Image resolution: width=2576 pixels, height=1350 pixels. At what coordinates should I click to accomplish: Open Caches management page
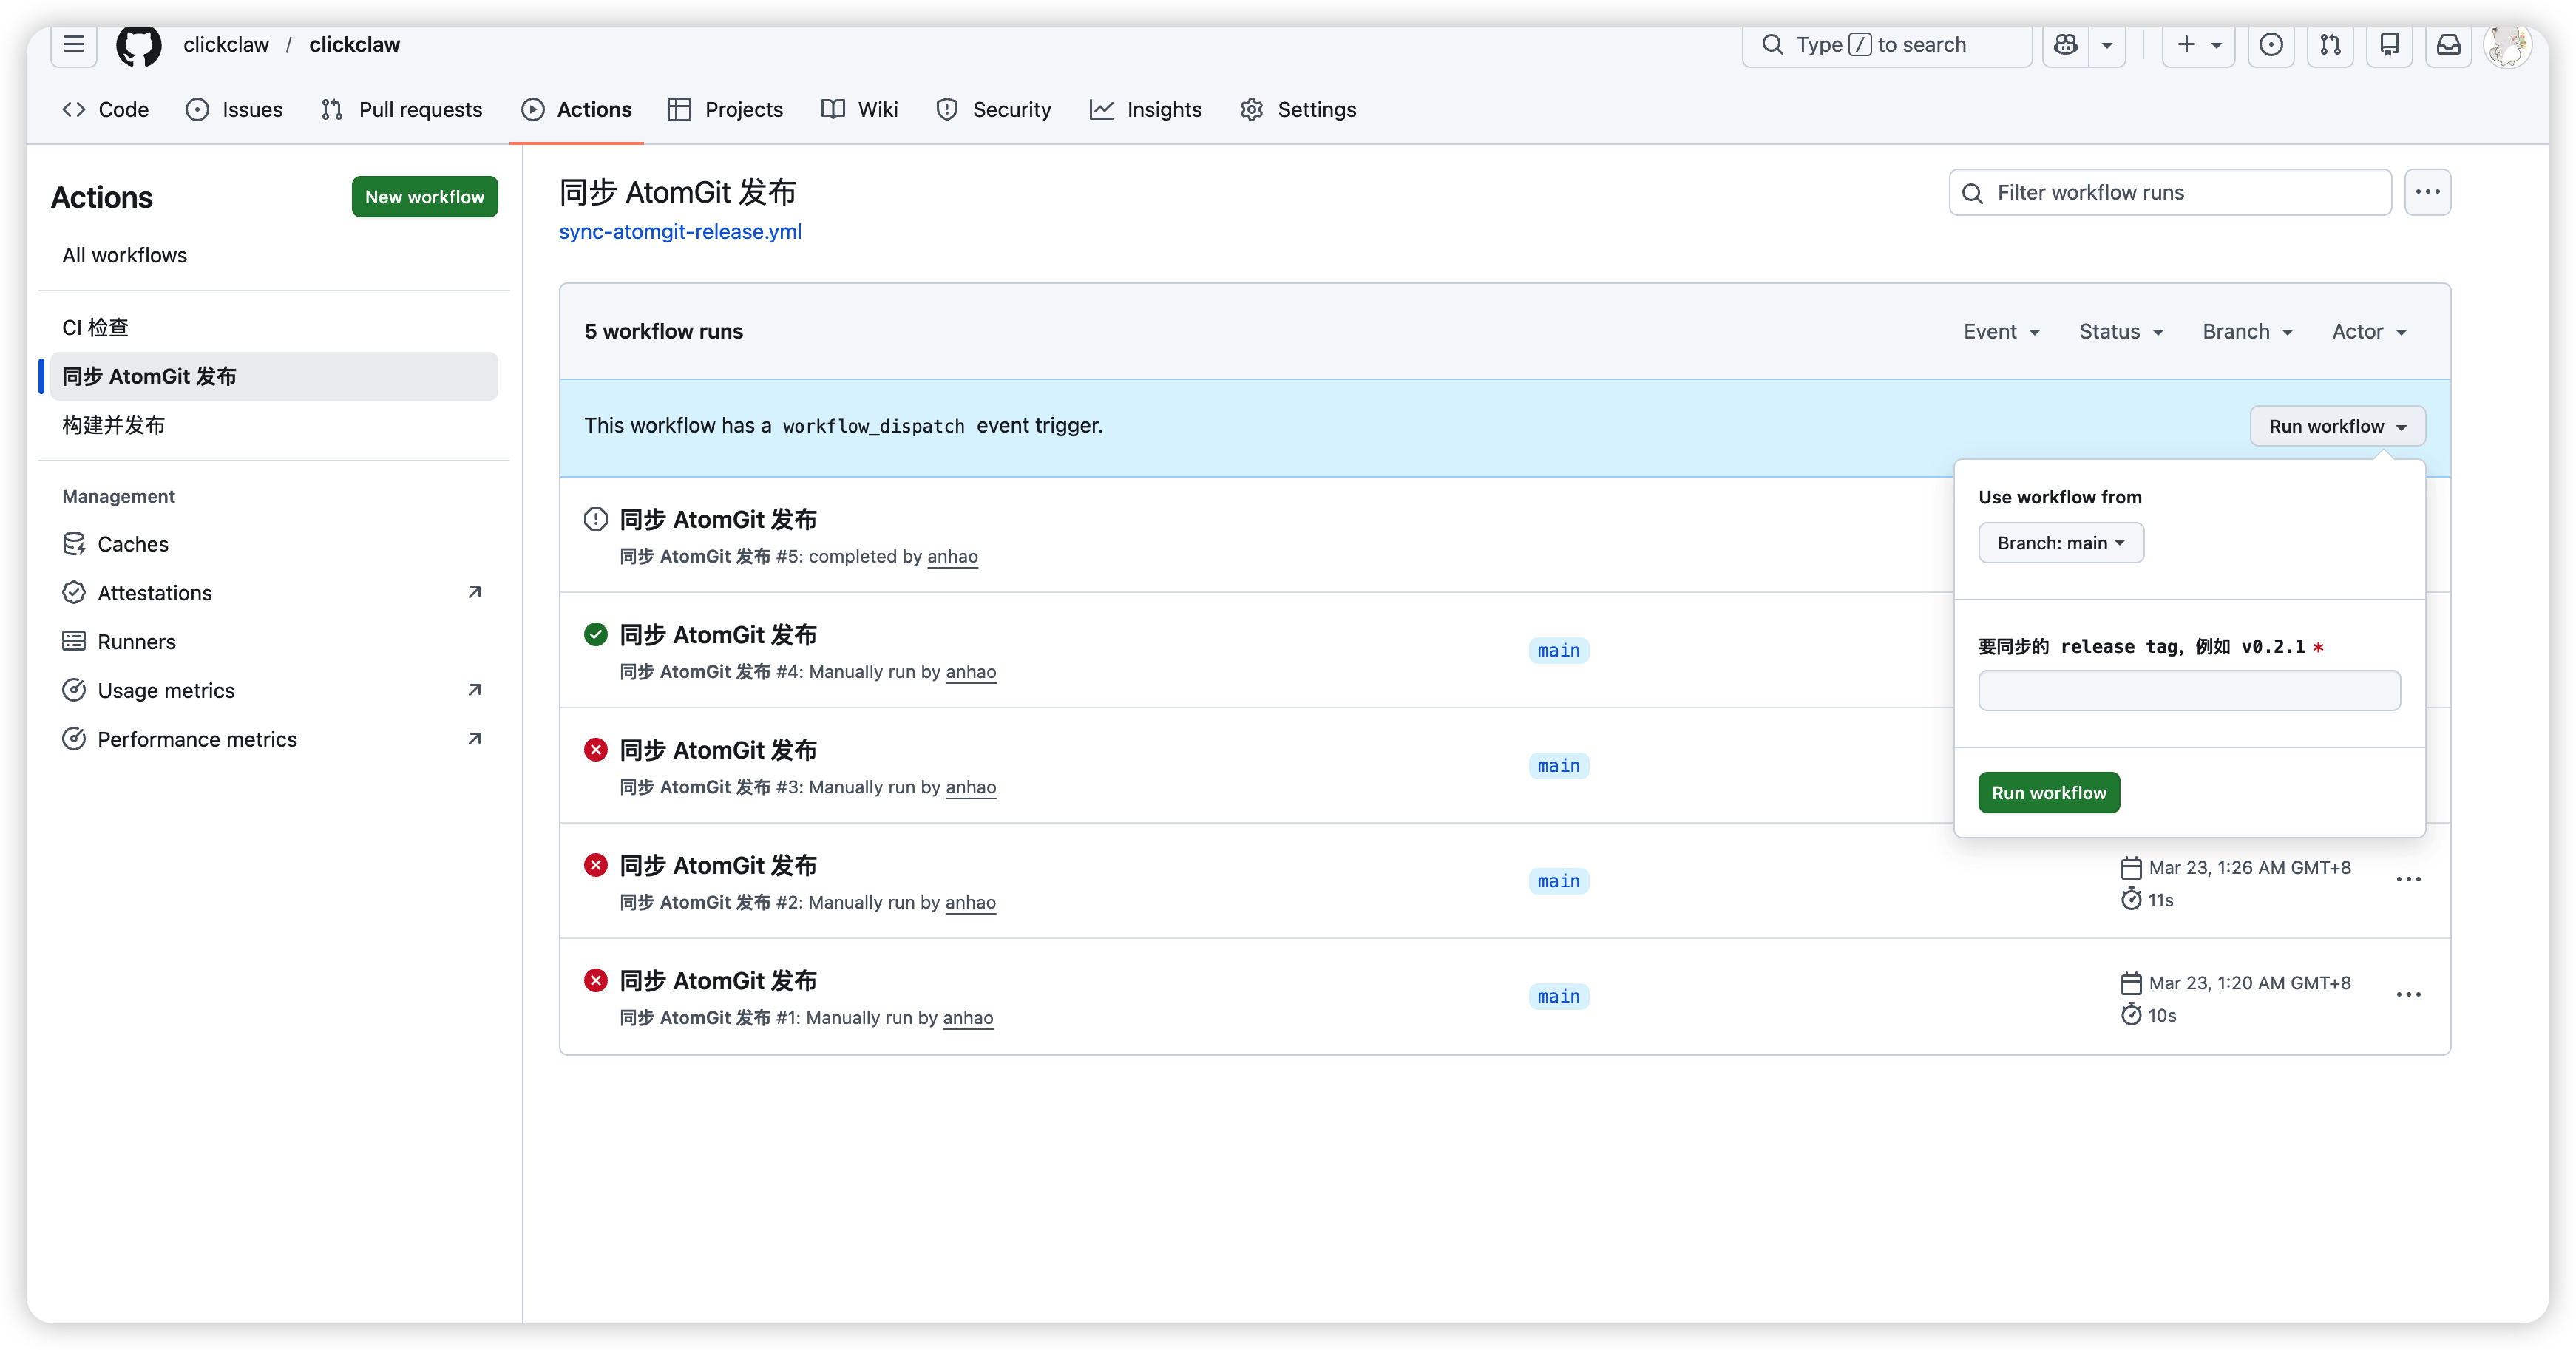click(274, 544)
